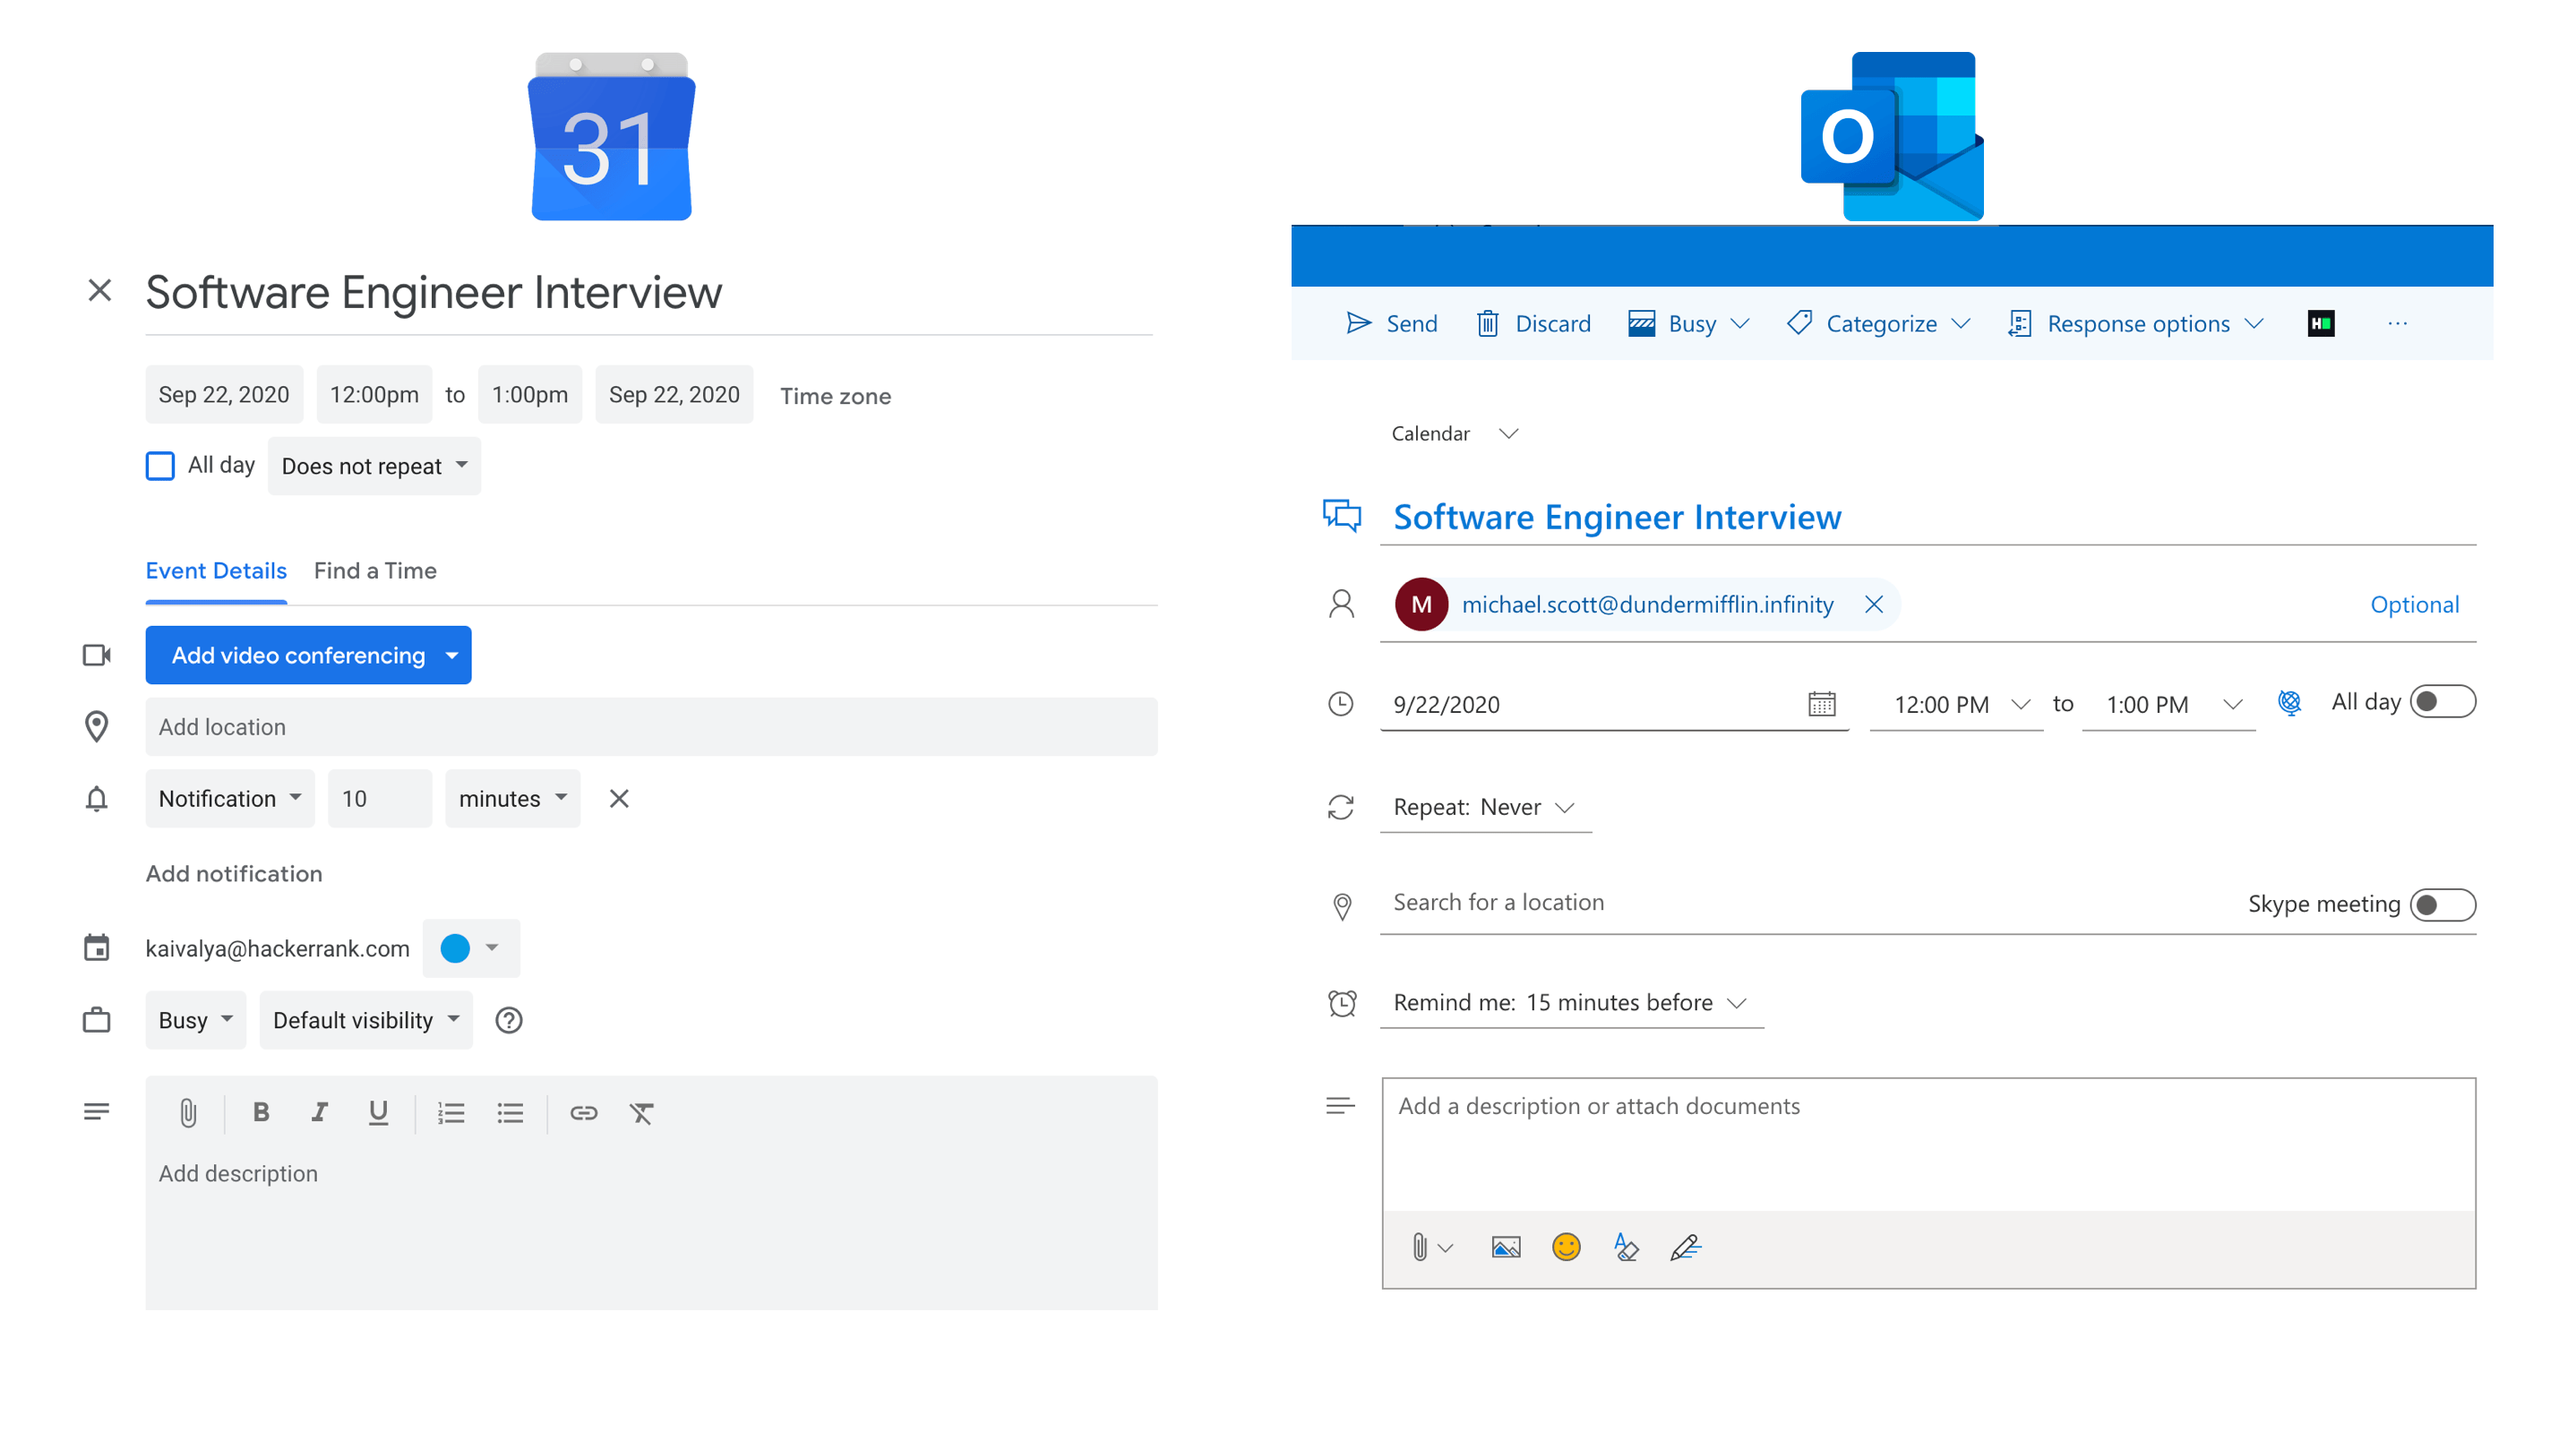Image resolution: width=2576 pixels, height=1449 pixels.
Task: Insert picture inline in Outlook description
Action: (x=1505, y=1247)
